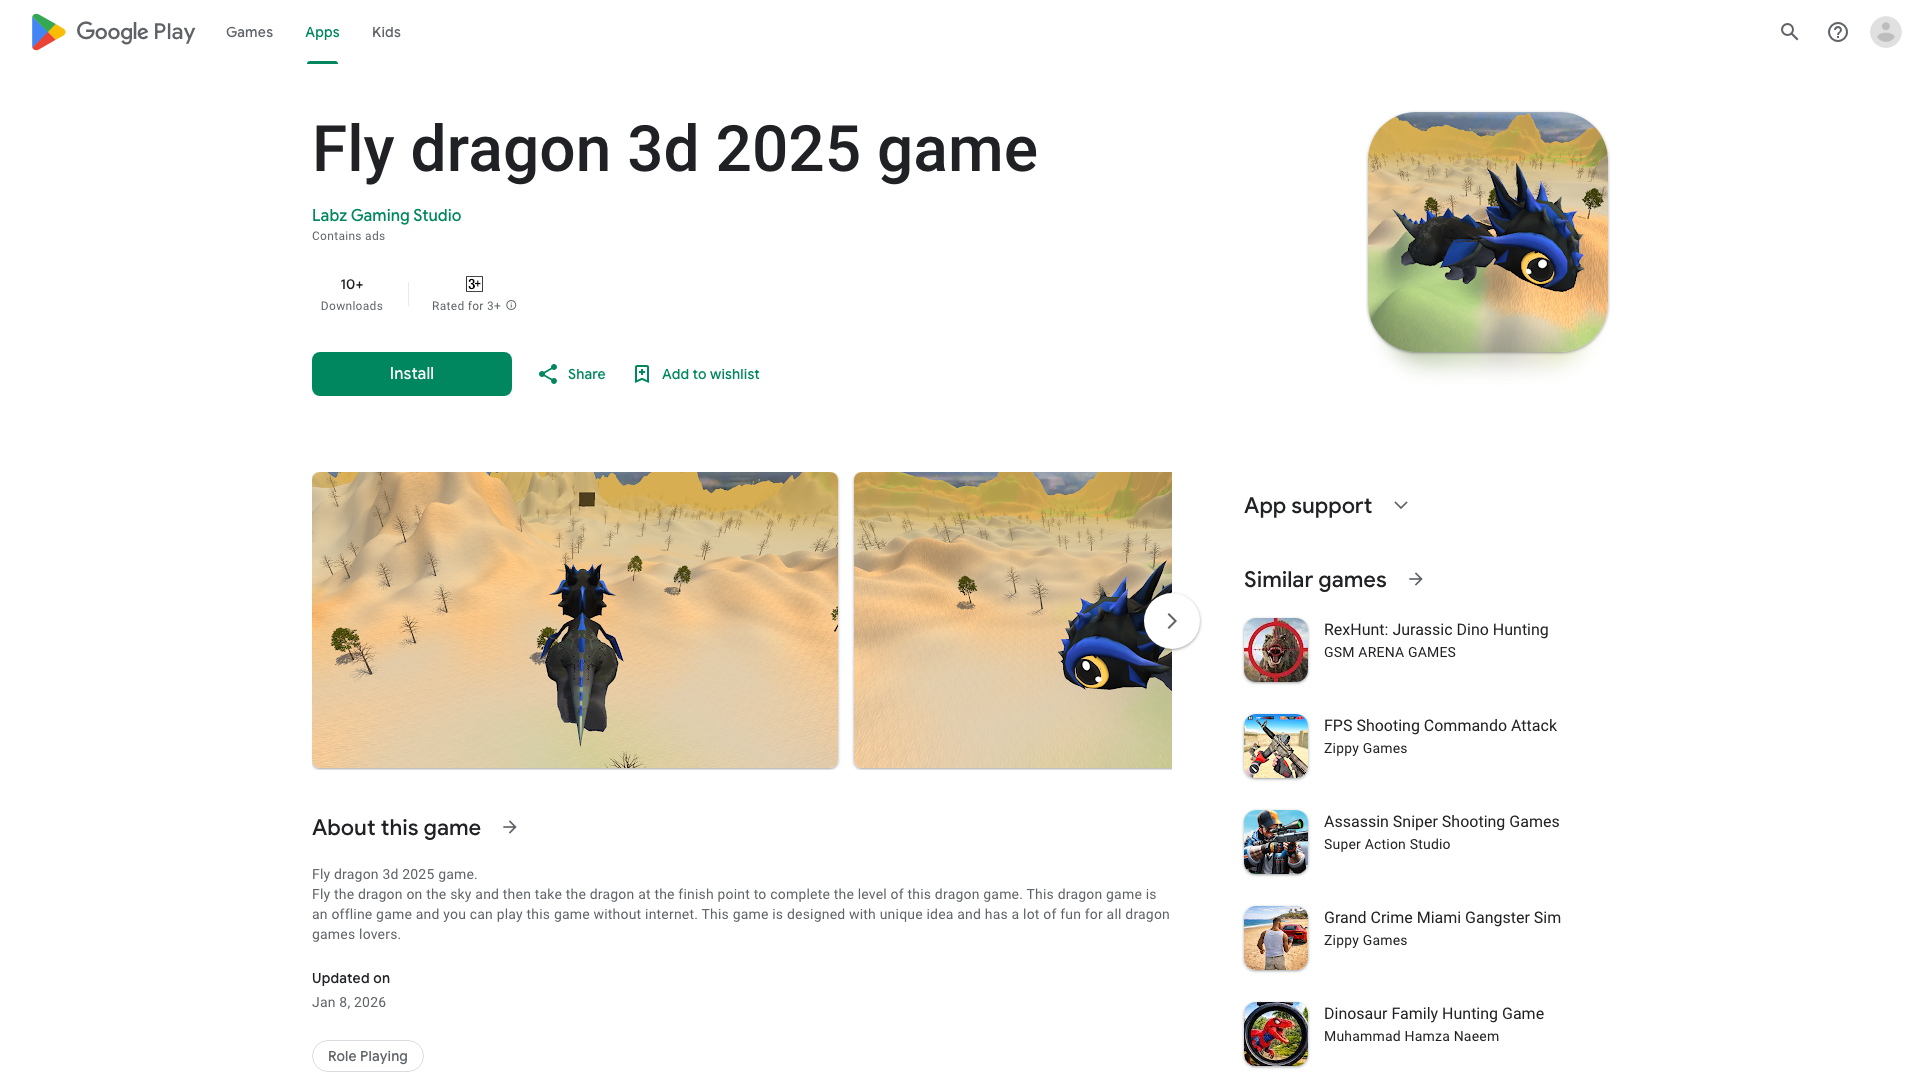Image resolution: width=1920 pixels, height=1080 pixels.
Task: Open the Help center question mark icon
Action: coord(1837,32)
